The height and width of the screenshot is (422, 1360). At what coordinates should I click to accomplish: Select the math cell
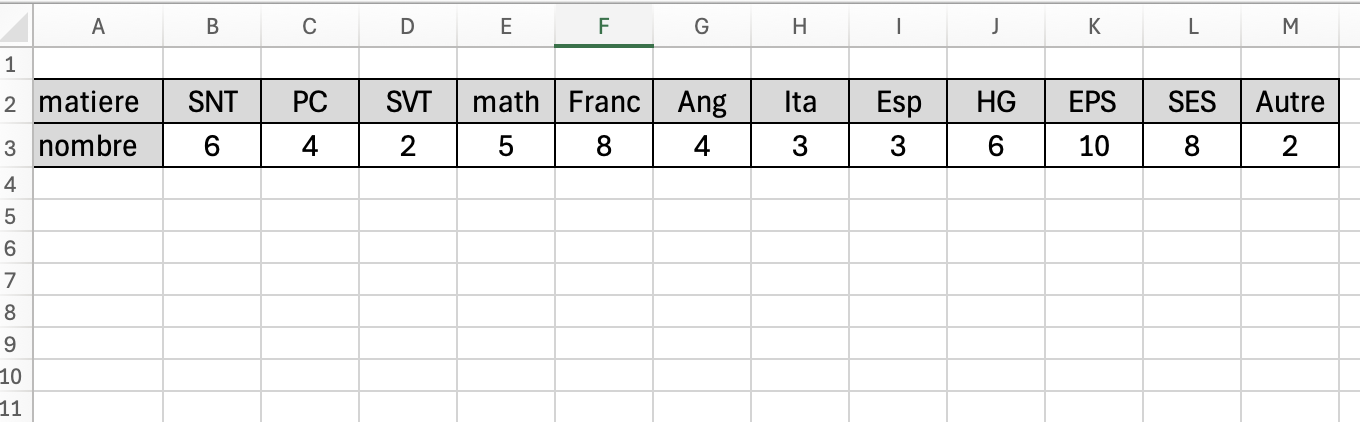pyautogui.click(x=505, y=102)
